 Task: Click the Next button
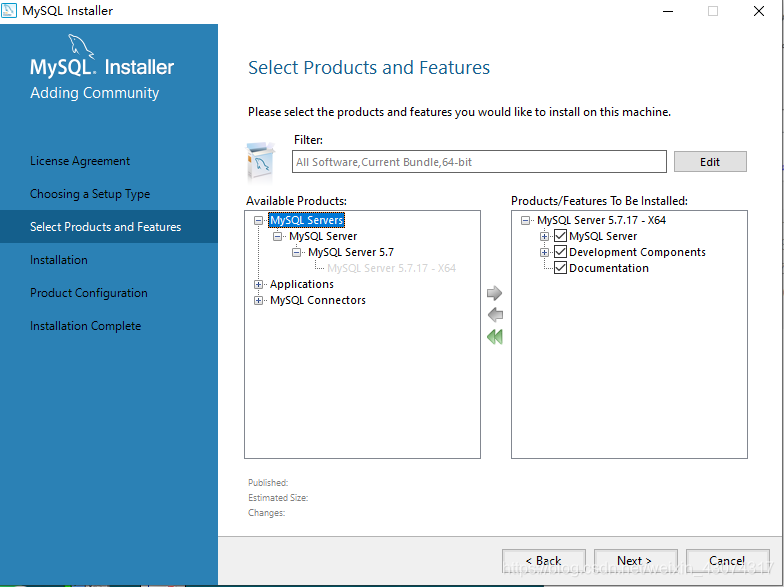coord(636,560)
